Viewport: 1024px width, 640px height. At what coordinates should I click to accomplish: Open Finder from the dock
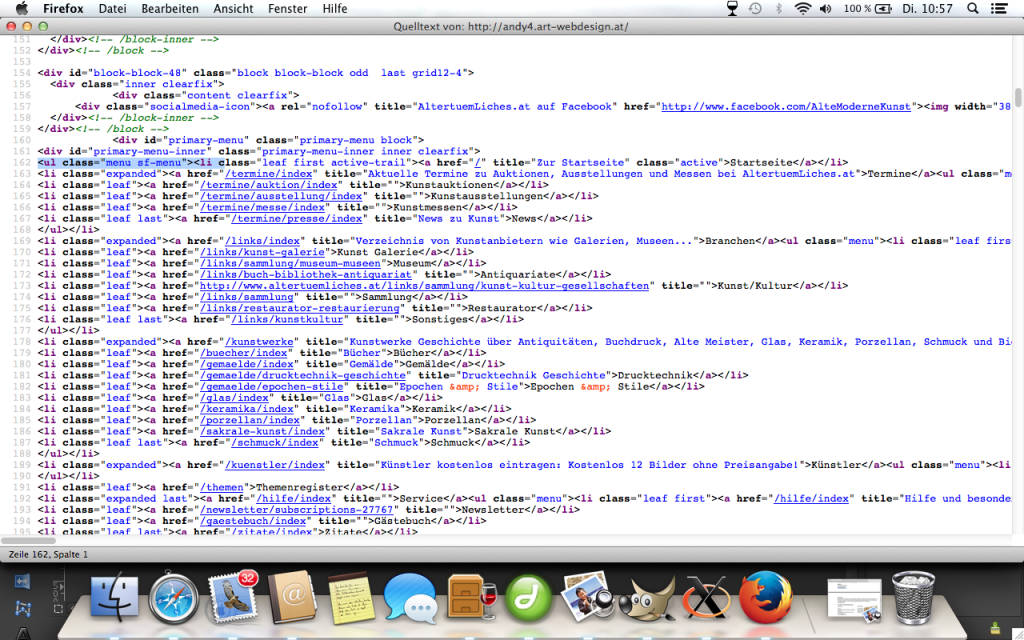point(114,600)
